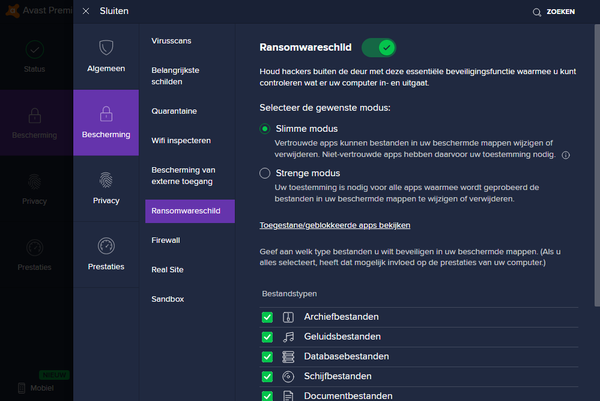Click the Zoeken magnifier icon

pos(538,12)
